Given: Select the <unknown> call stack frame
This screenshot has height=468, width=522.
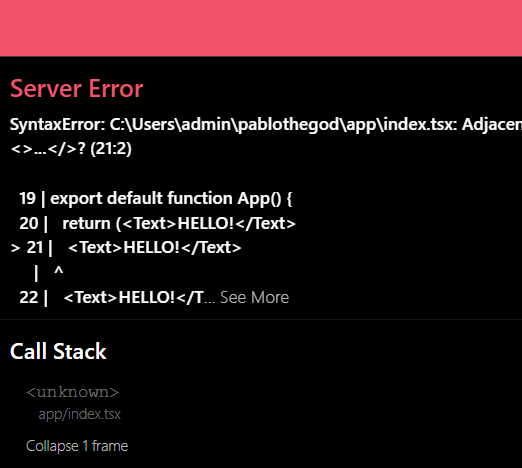Looking at the screenshot, I should (x=73, y=392).
